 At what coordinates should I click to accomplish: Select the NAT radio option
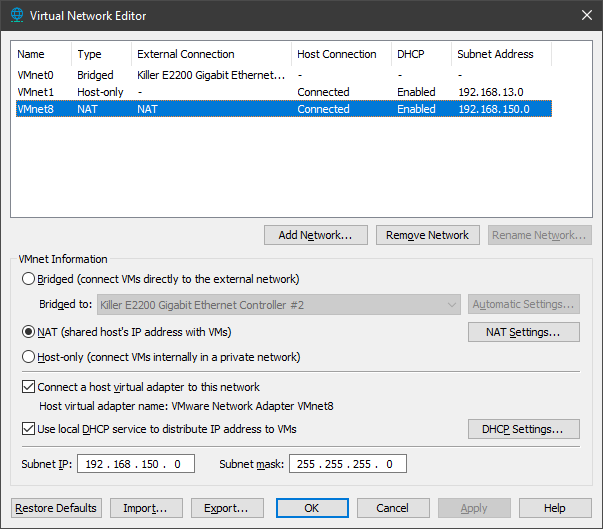[28, 331]
